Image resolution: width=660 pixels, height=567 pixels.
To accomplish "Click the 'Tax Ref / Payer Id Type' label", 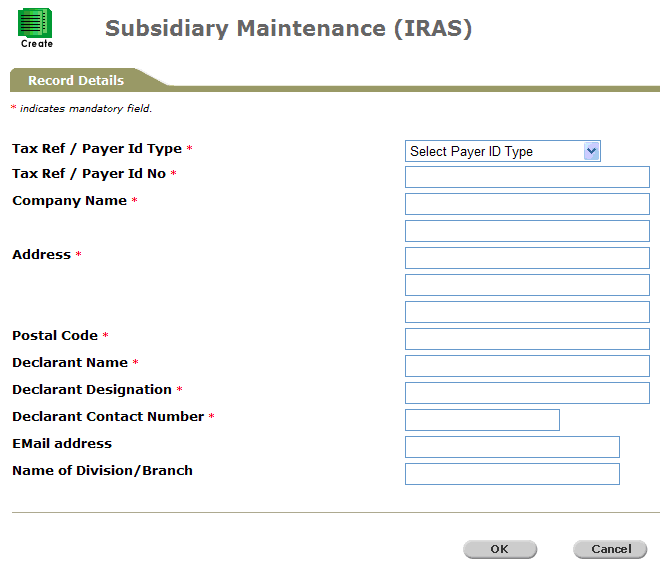I will click(97, 149).
